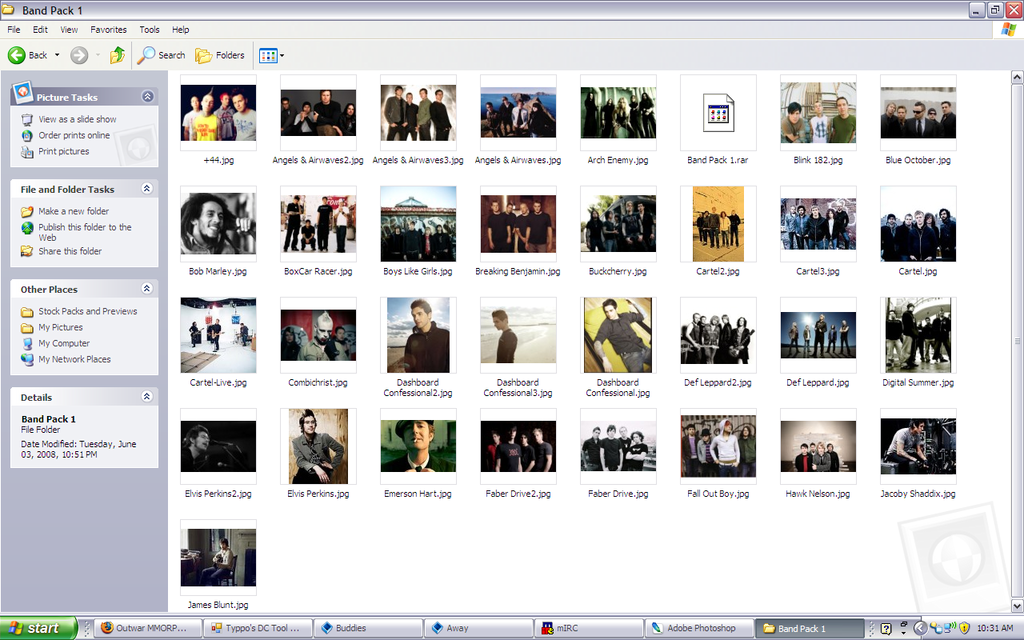1024x640 pixels.
Task: Open Stock Packs and Previews link
Action: tap(88, 312)
